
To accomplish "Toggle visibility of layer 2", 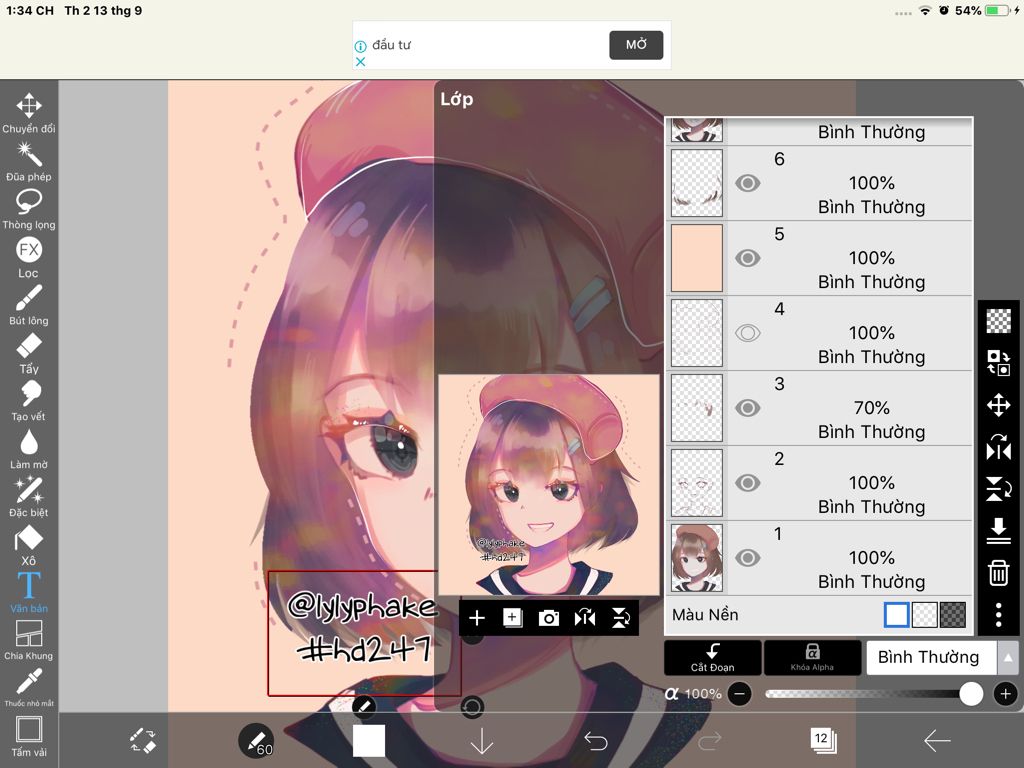I will pyautogui.click(x=748, y=483).
